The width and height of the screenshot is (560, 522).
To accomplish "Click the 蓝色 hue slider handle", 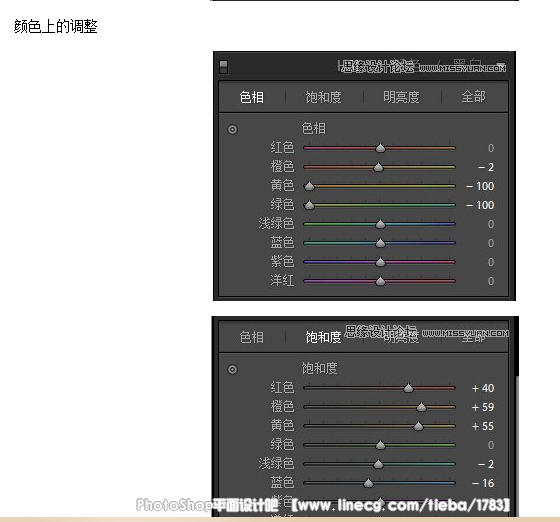I will pyautogui.click(x=380, y=243).
